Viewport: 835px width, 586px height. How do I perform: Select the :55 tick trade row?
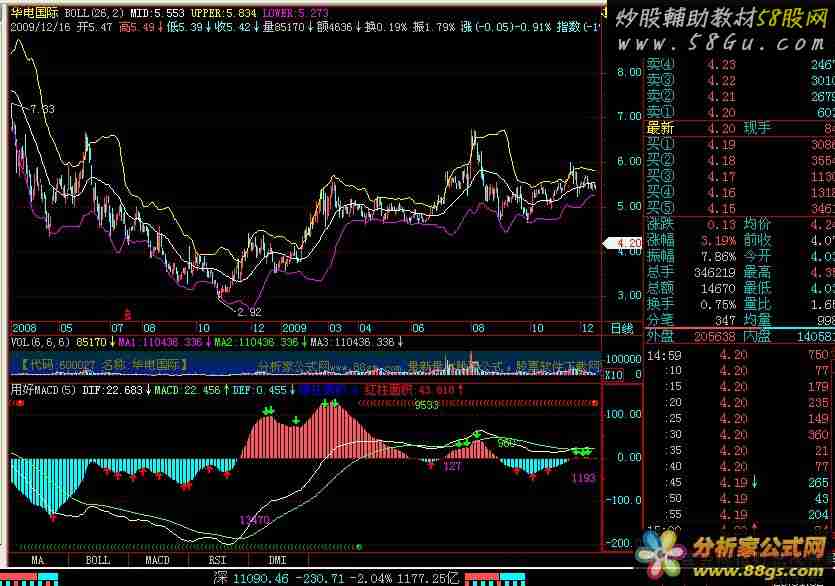(x=740, y=515)
